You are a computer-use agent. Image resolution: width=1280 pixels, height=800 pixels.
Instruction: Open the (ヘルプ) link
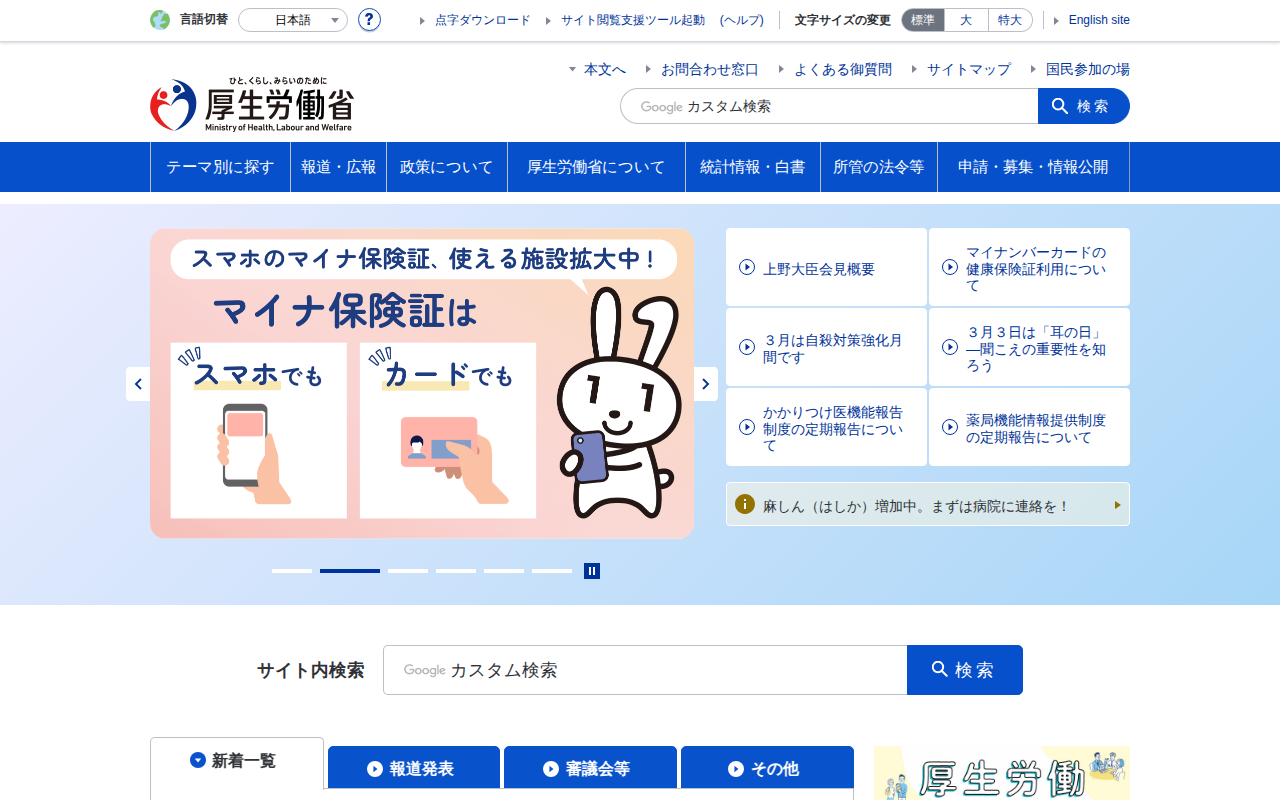tap(742, 20)
